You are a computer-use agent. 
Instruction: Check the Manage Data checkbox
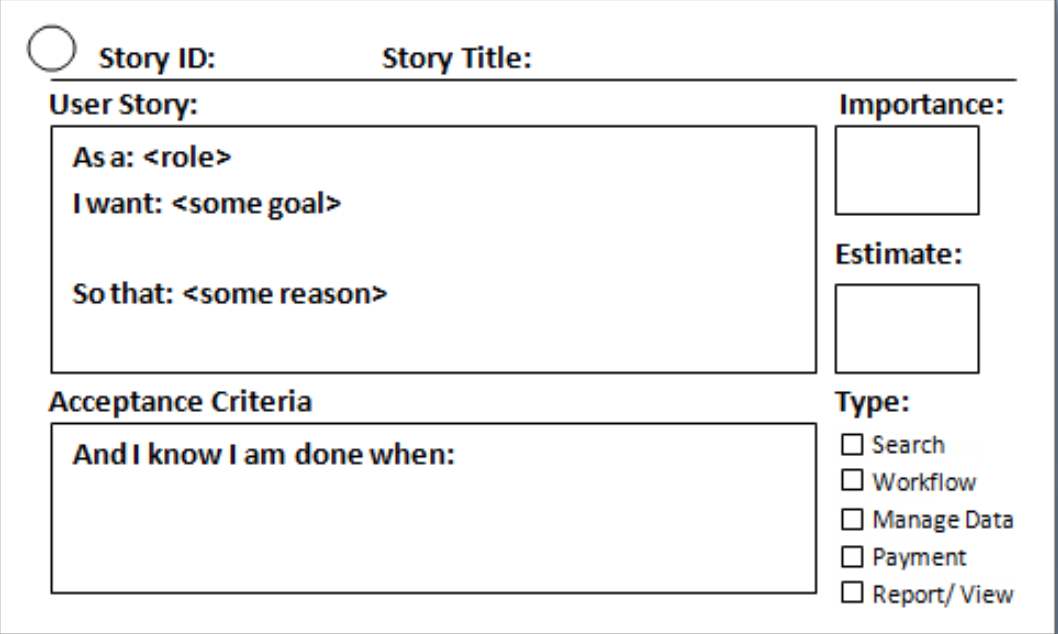(852, 519)
